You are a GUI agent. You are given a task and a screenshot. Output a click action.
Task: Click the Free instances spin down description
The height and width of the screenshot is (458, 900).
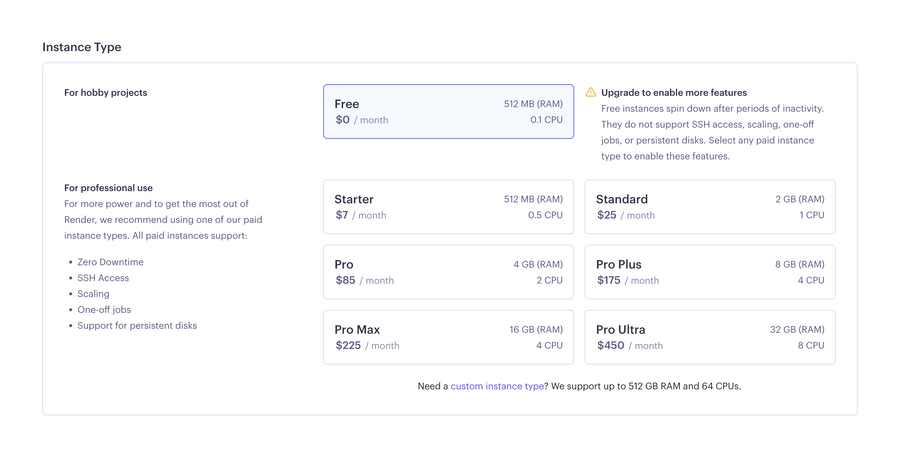pyautogui.click(x=708, y=132)
